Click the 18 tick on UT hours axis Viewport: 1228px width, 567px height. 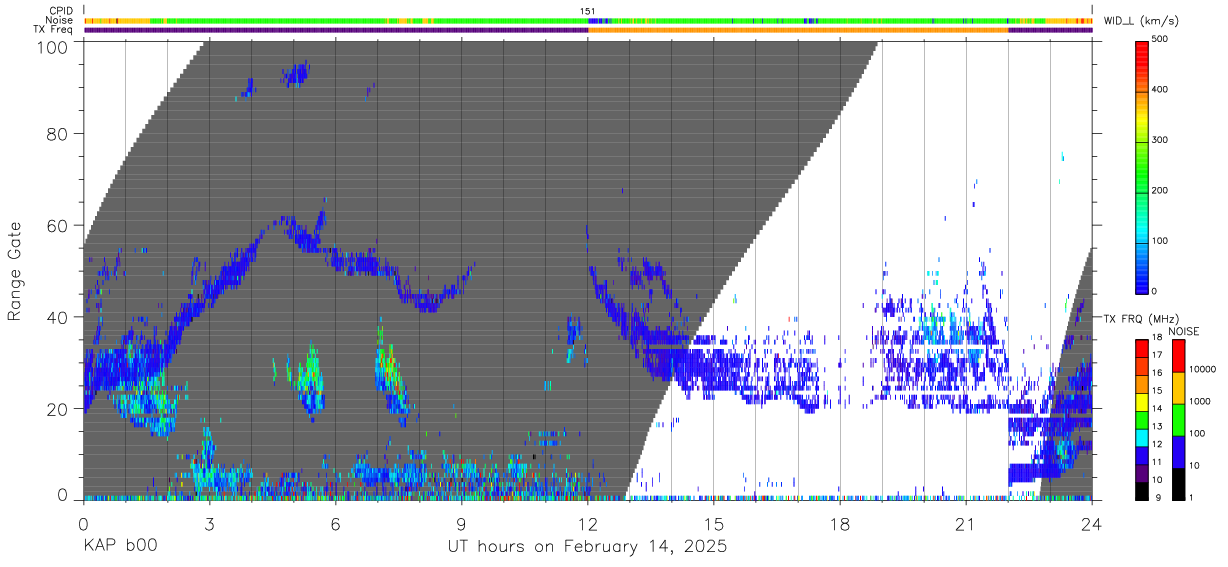coord(840,525)
